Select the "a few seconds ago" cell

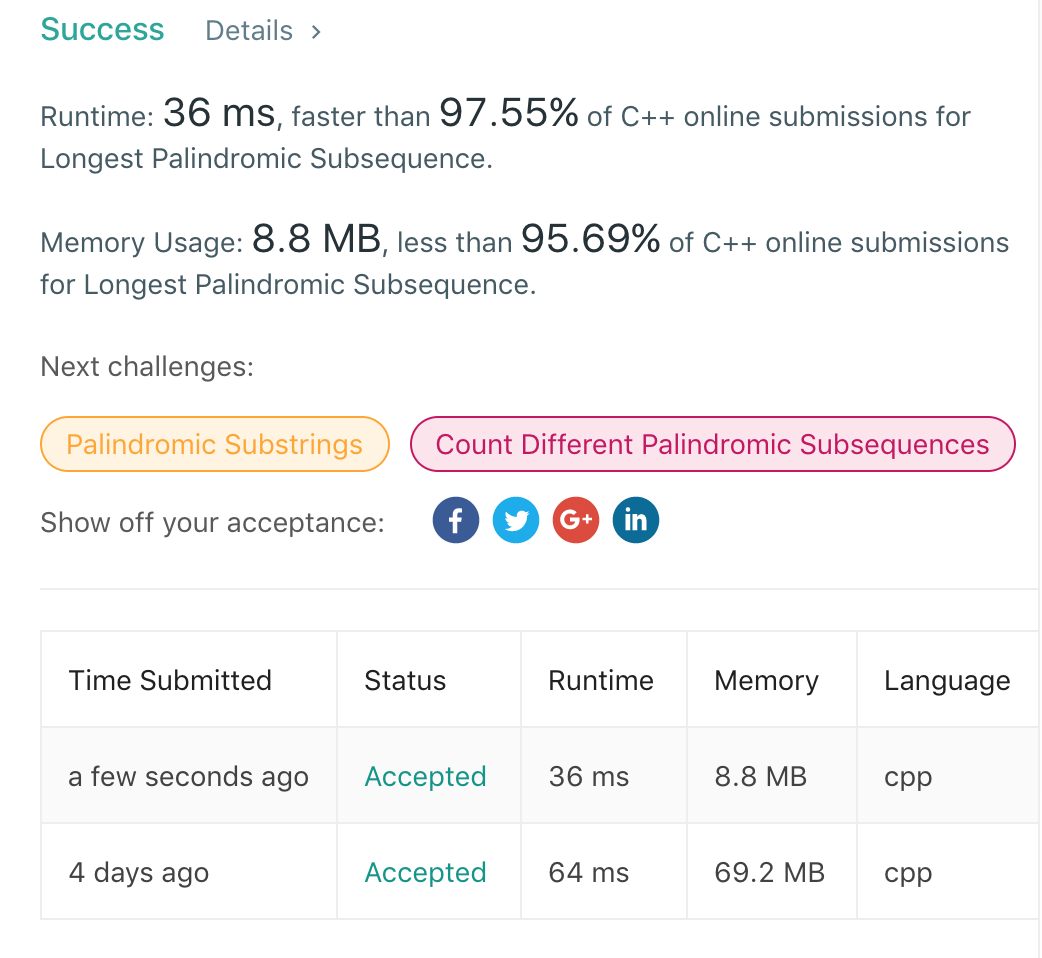point(188,777)
